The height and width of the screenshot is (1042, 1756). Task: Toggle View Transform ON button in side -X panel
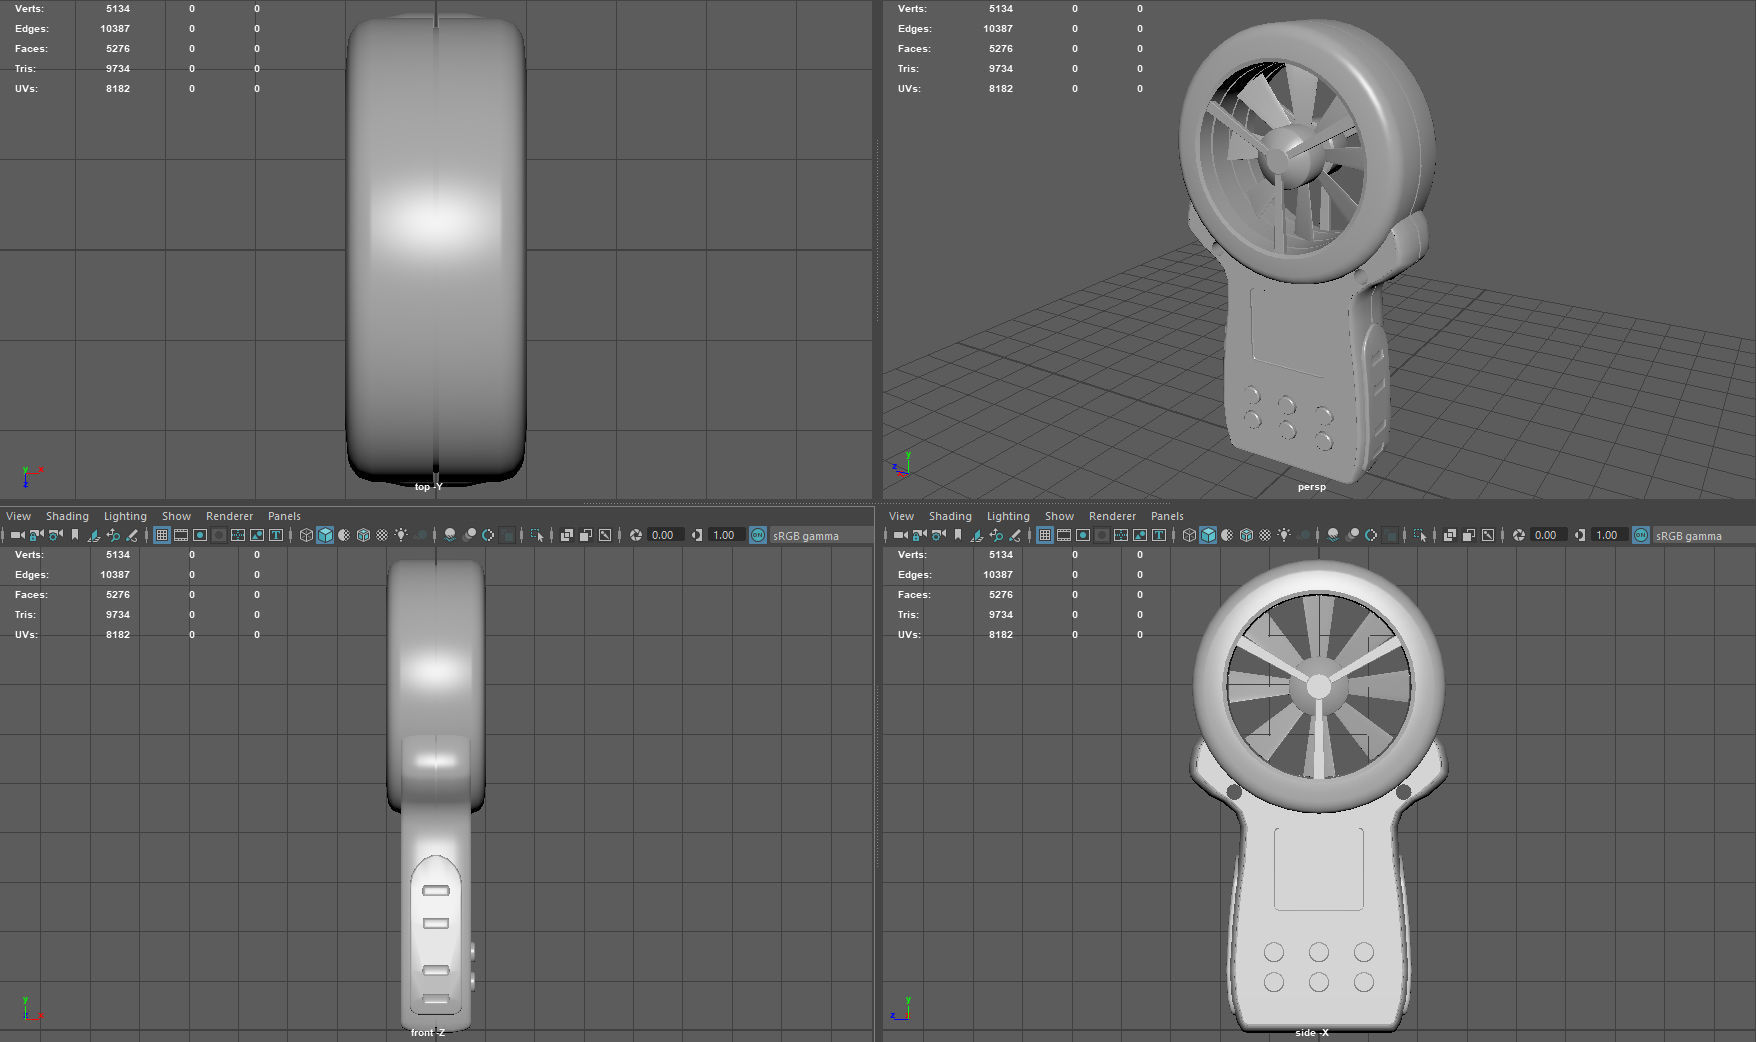coord(1641,535)
